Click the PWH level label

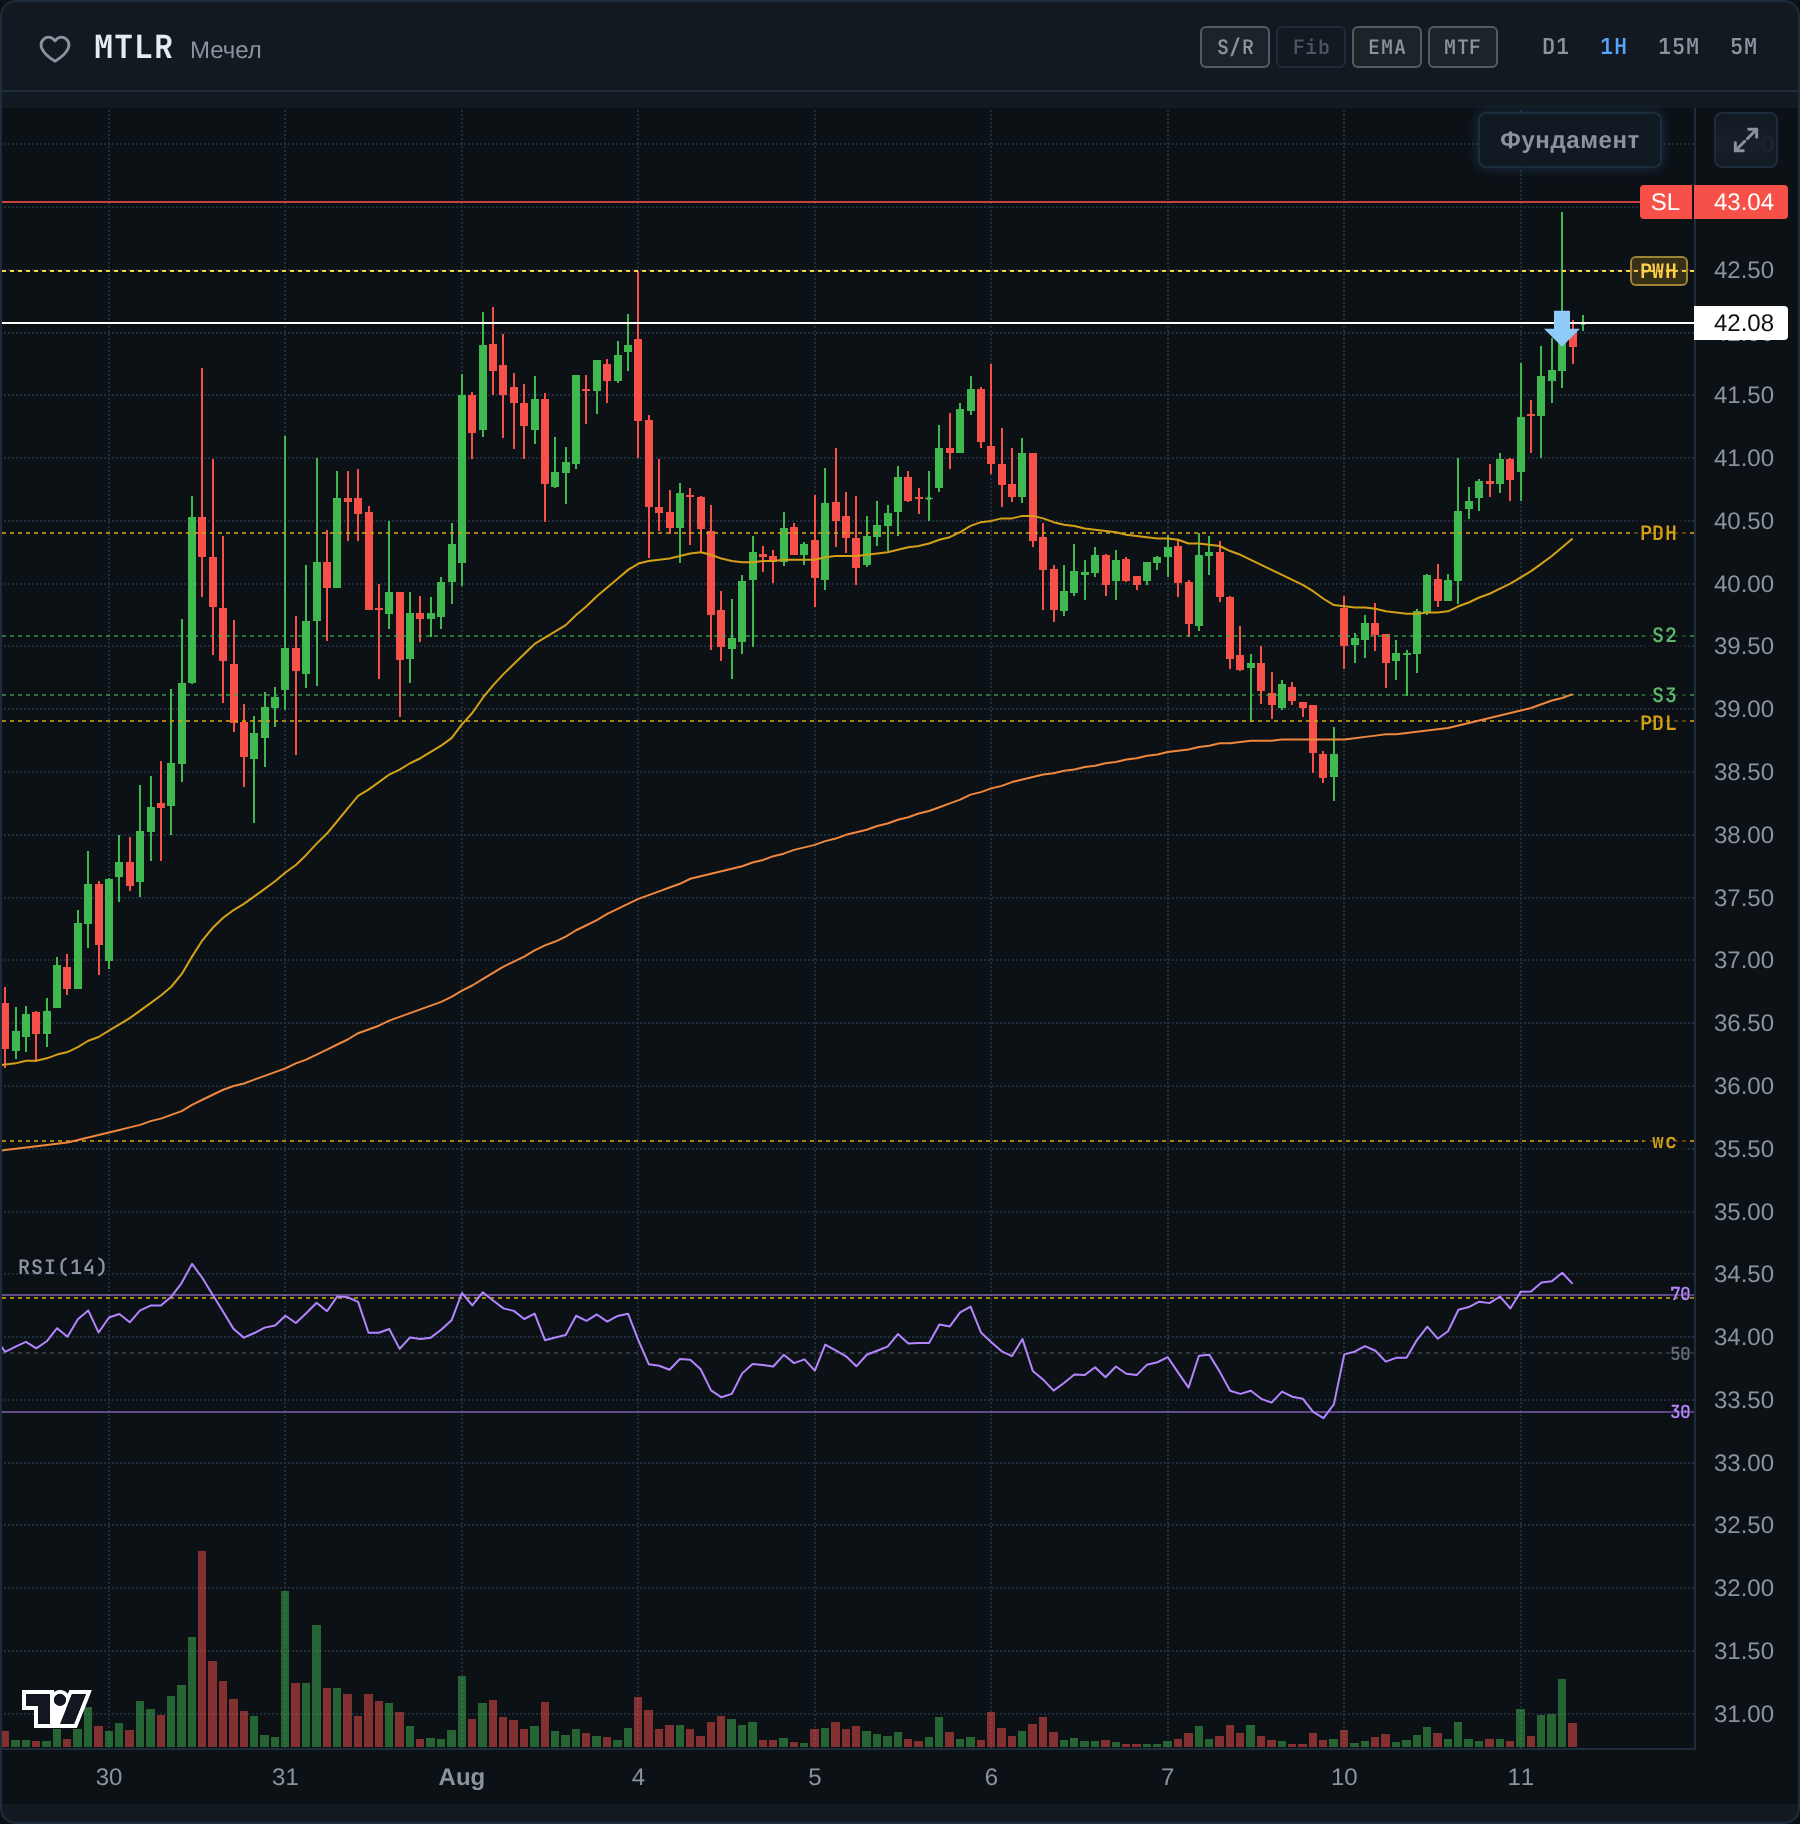tap(1659, 271)
